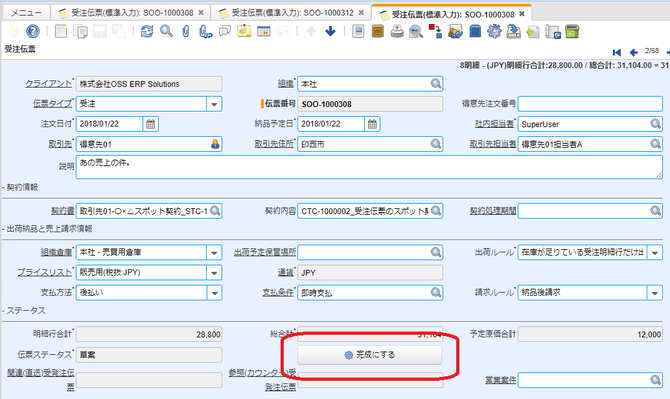Screen dimensions: 670x399
Task: Switch to the メニュー tab
Action: (x=26, y=13)
